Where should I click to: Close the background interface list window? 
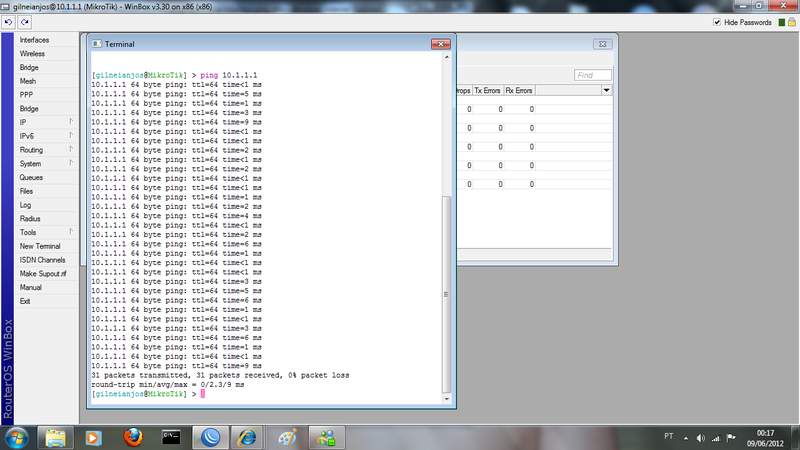[602, 44]
